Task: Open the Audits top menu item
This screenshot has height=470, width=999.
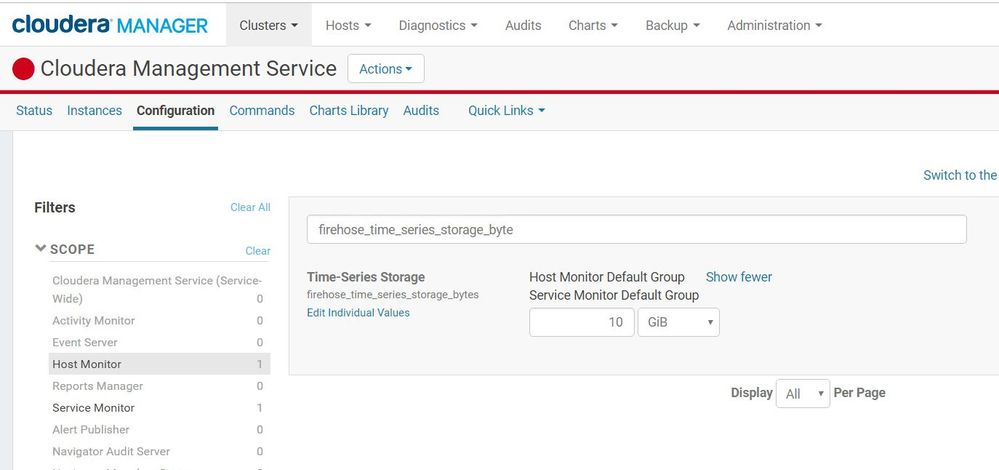Action: click(523, 25)
